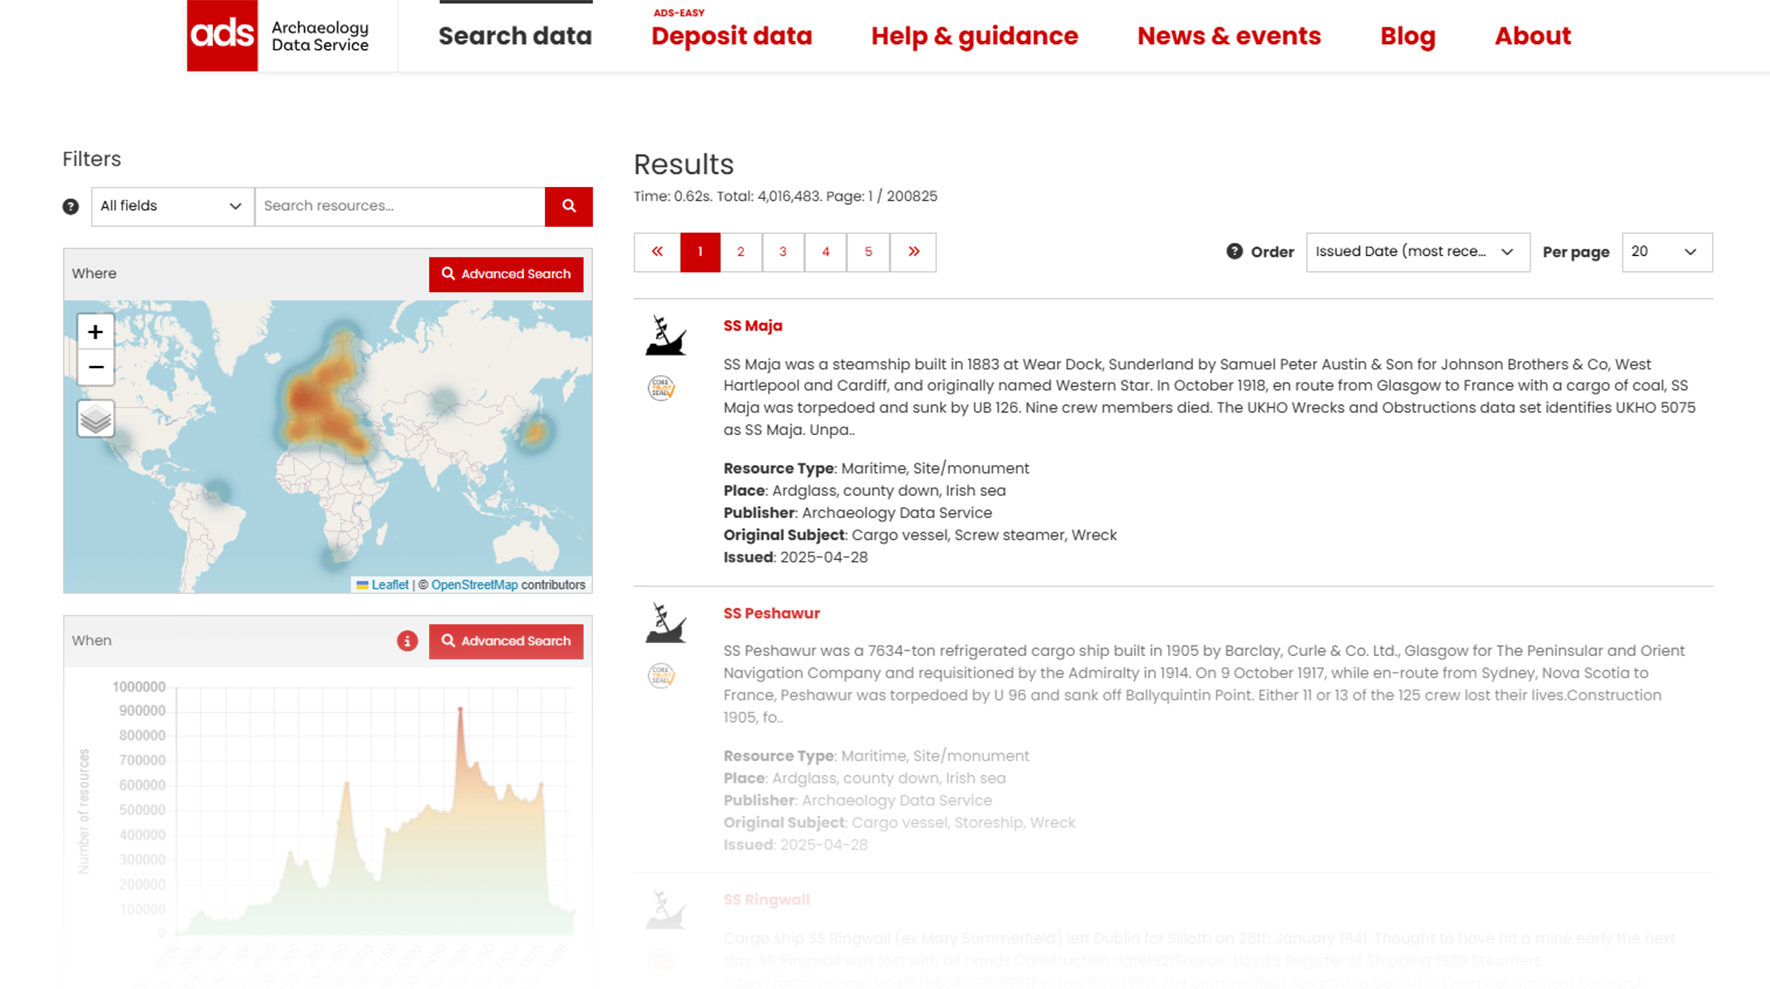Screen dimensions: 1770x989
Task: Go to results page 3
Action: [x=783, y=252]
